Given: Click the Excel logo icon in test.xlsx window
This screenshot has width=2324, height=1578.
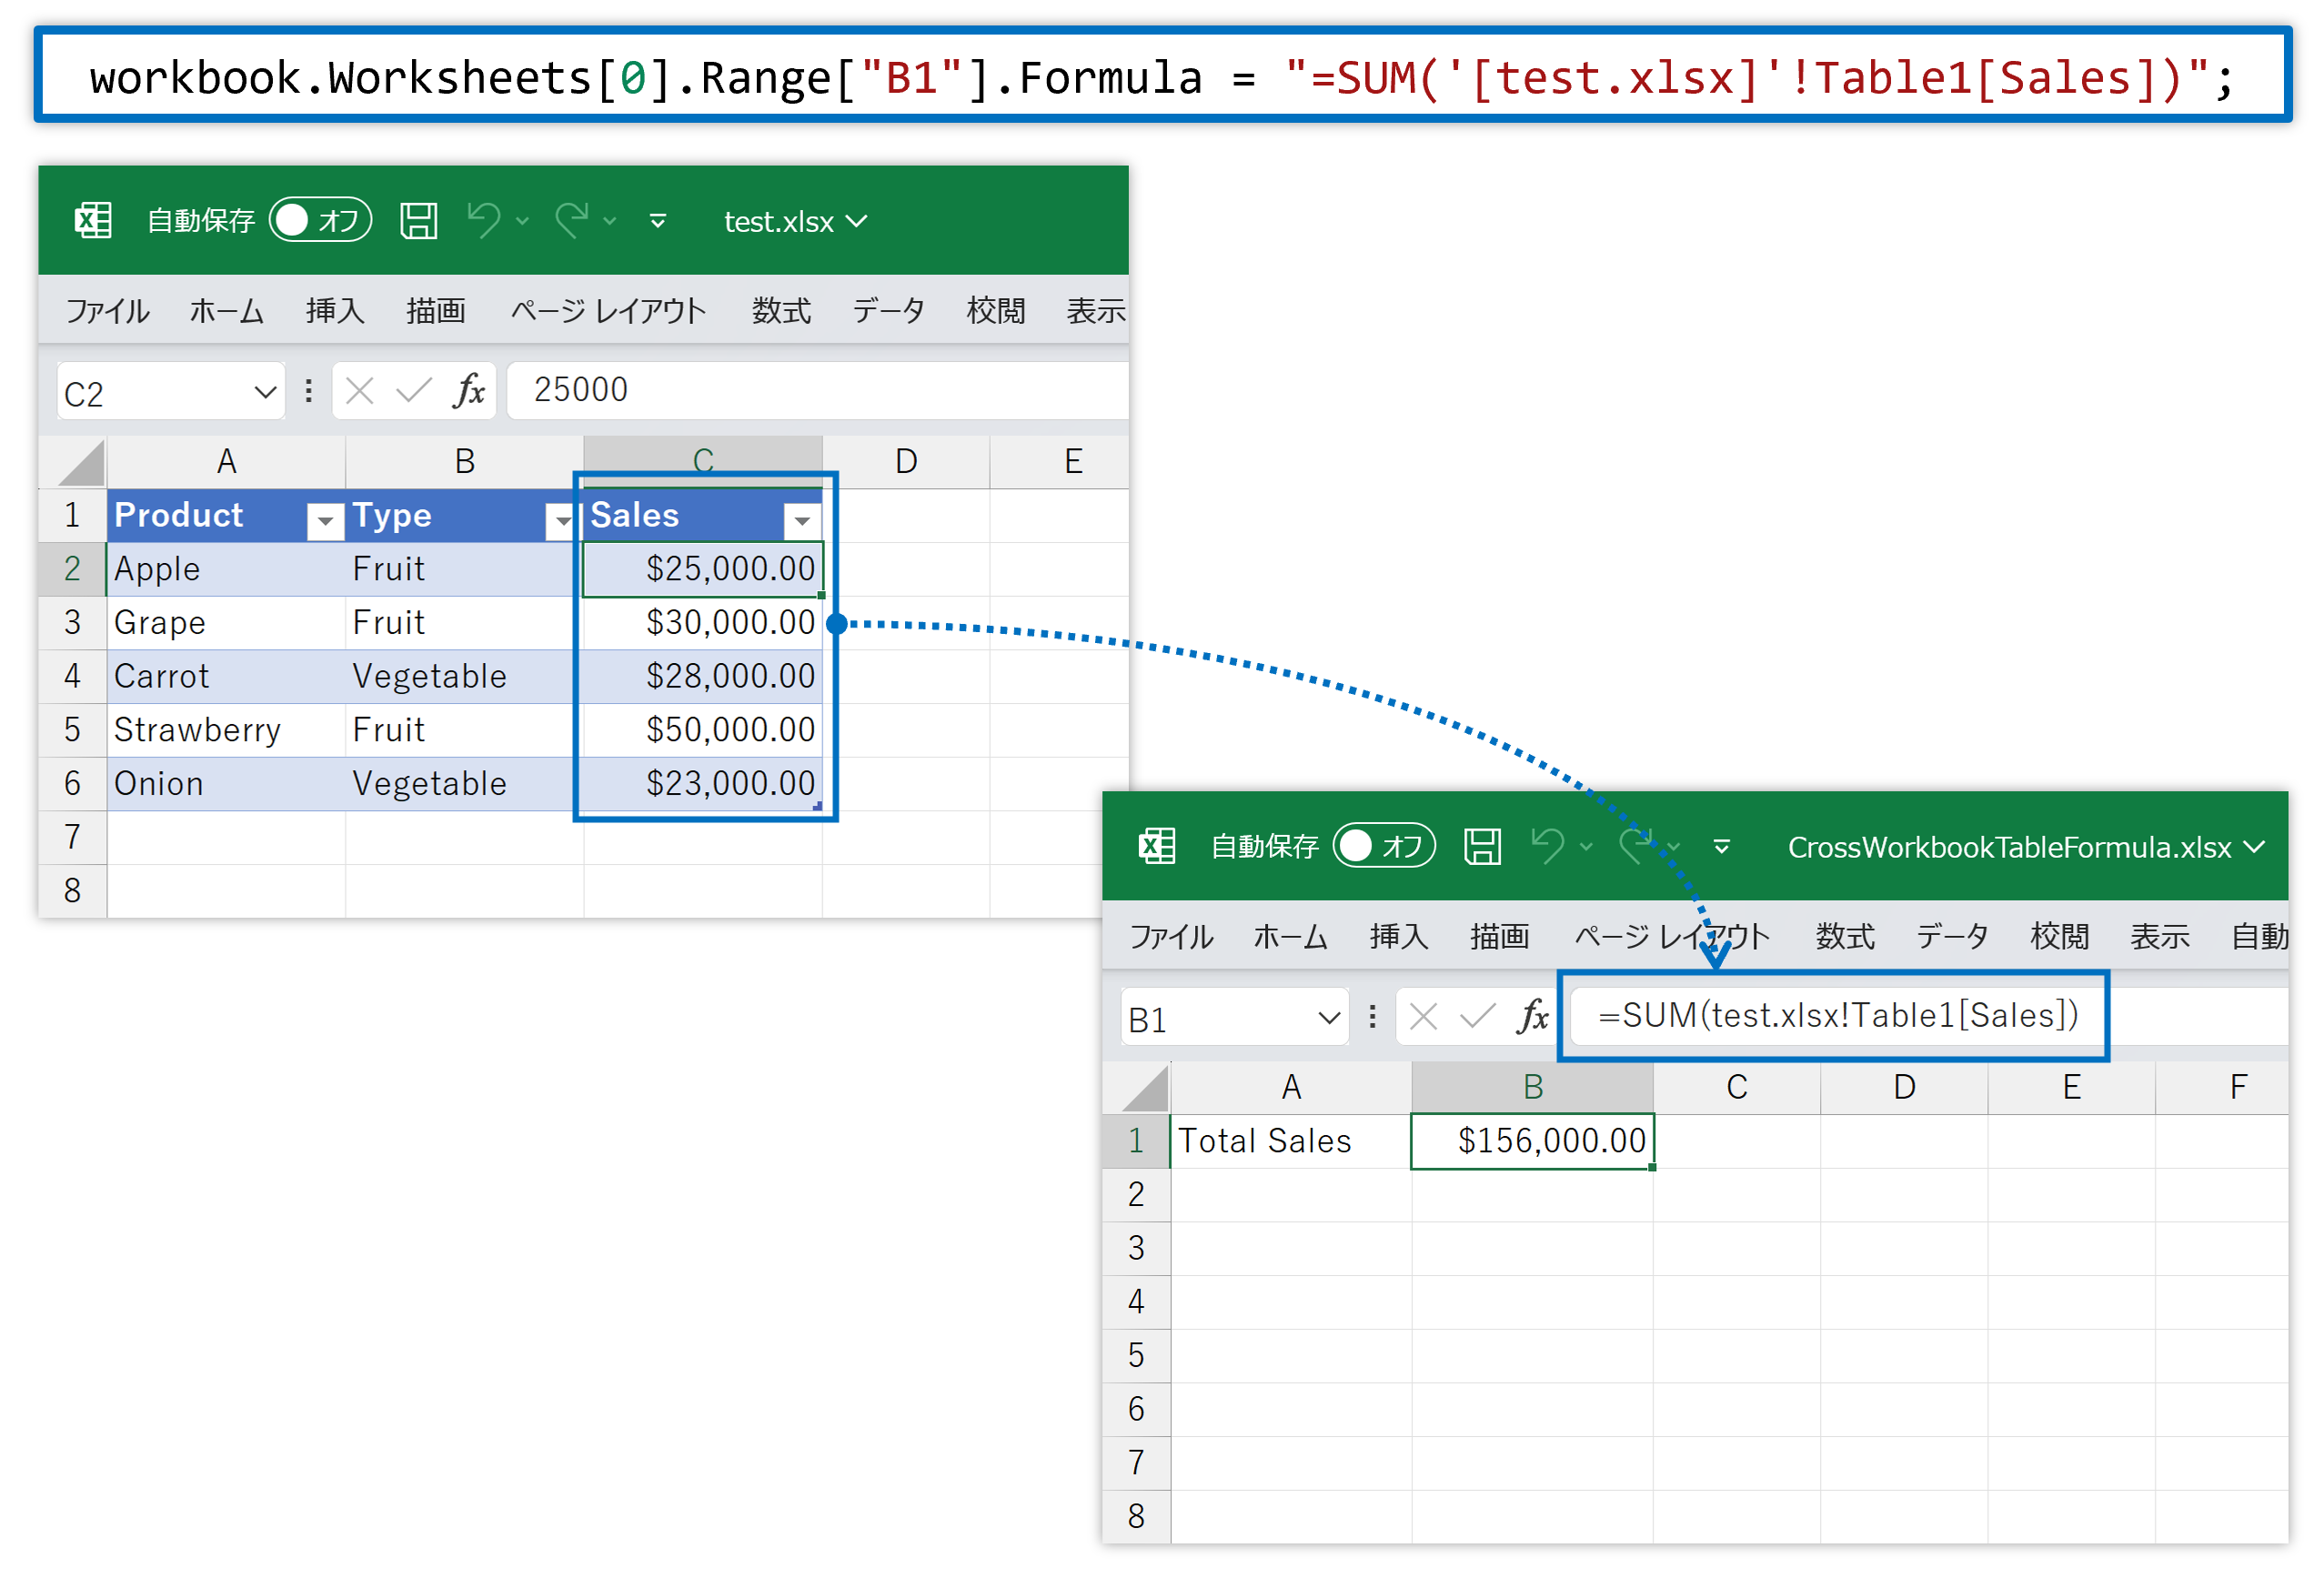Looking at the screenshot, I should point(93,220).
